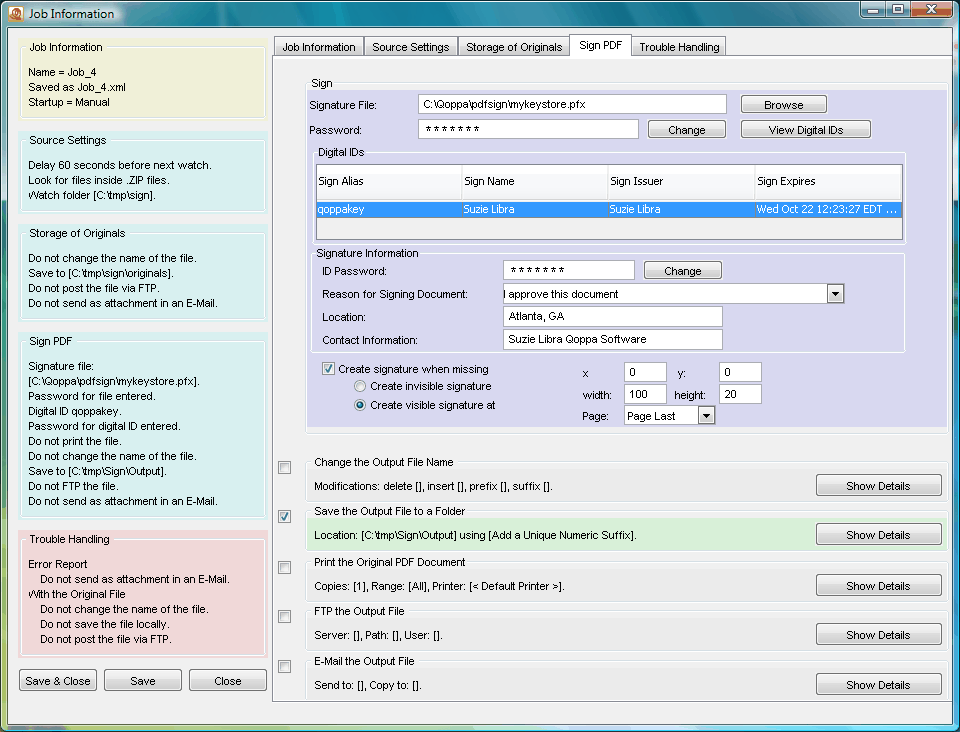
Task: Click View Digital IDs
Action: click(x=805, y=128)
